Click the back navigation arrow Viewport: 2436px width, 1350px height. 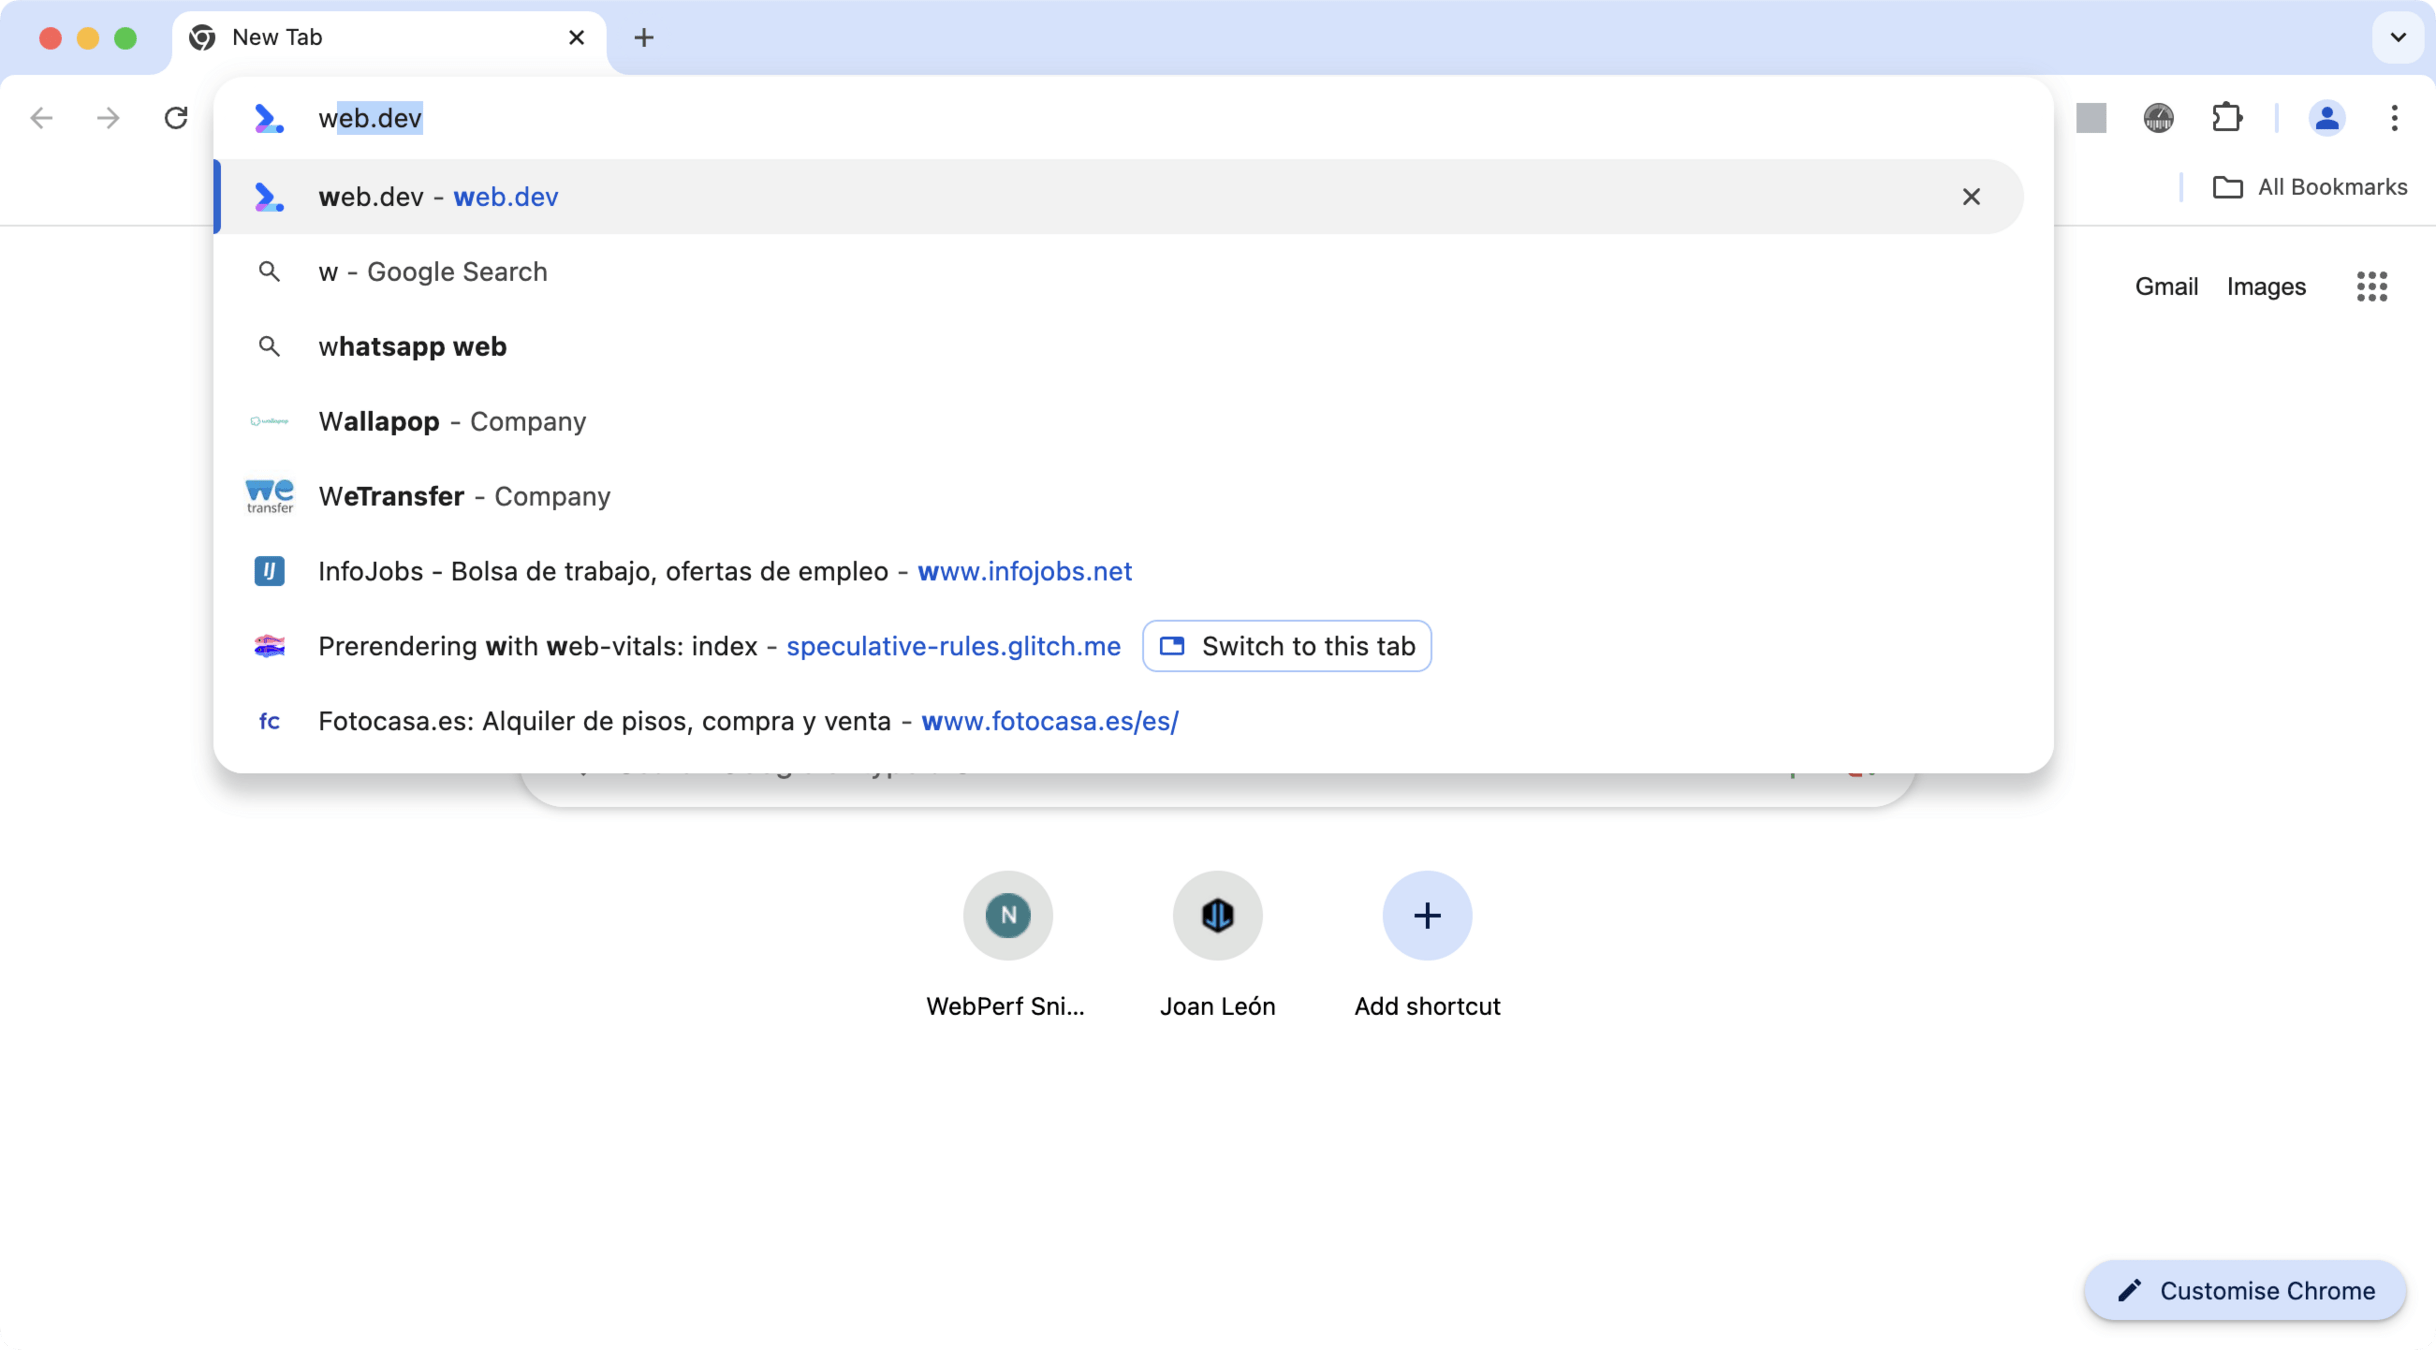41,118
